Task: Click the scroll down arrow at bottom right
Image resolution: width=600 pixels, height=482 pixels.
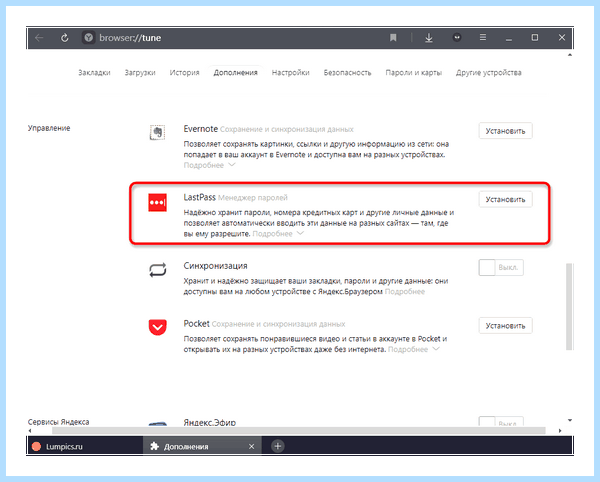Action: (569, 420)
